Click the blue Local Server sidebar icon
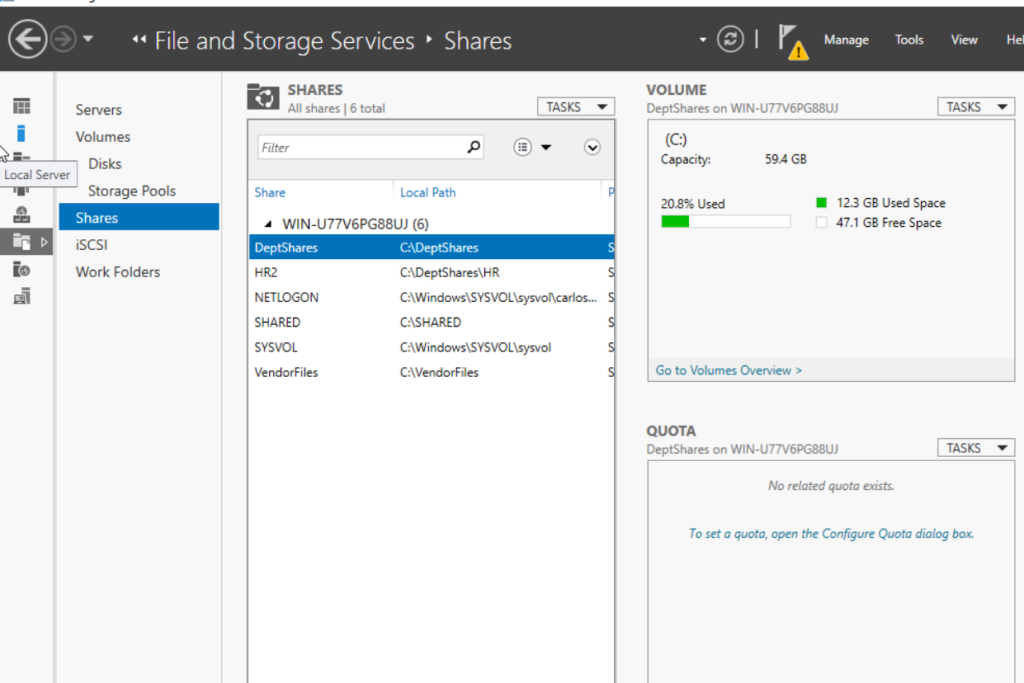The image size is (1024, 683). tap(21, 133)
